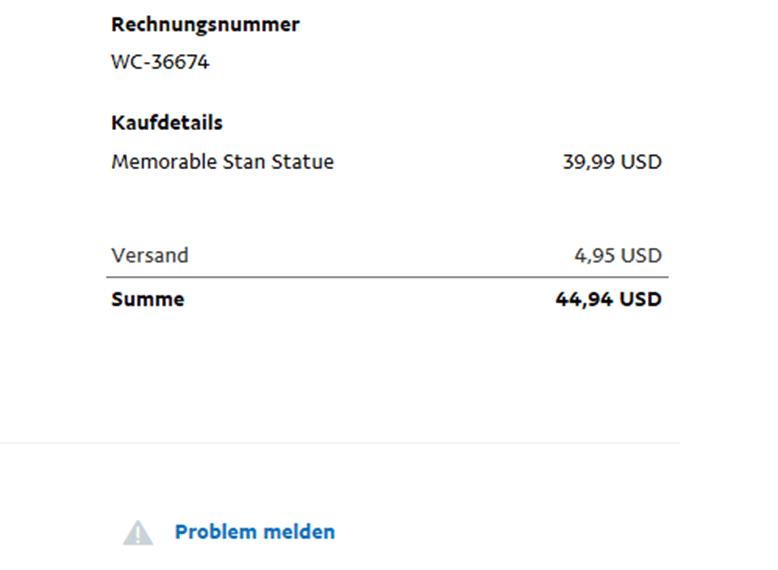The image size is (778, 570).
Task: Click the item price 39,99 USD
Action: point(611,162)
